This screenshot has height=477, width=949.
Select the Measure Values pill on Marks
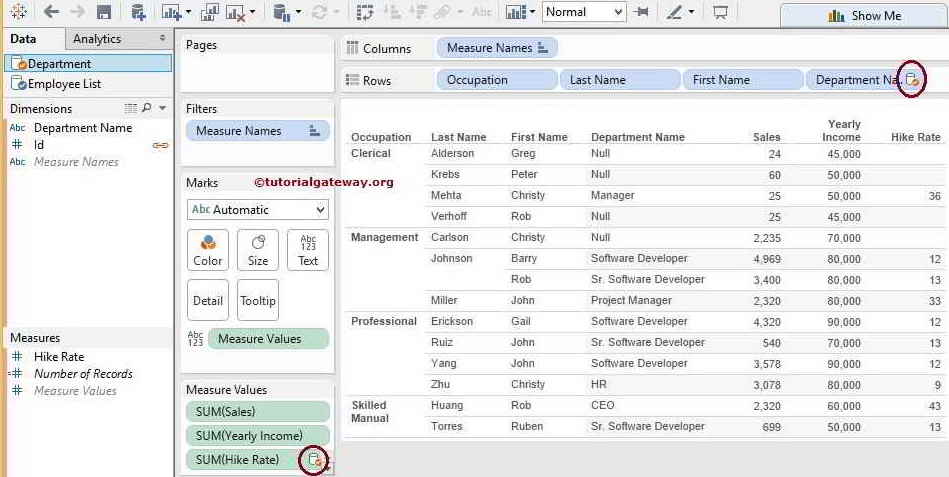point(268,339)
